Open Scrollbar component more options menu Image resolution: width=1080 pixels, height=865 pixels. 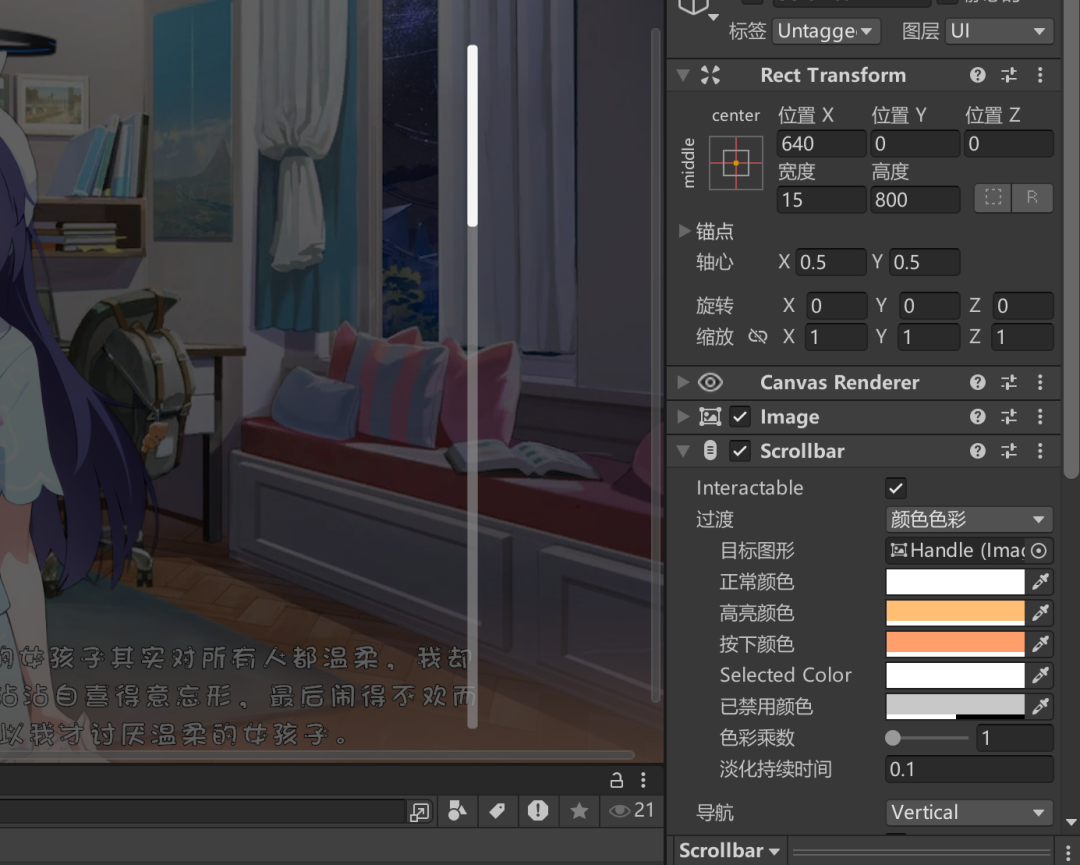point(1040,451)
